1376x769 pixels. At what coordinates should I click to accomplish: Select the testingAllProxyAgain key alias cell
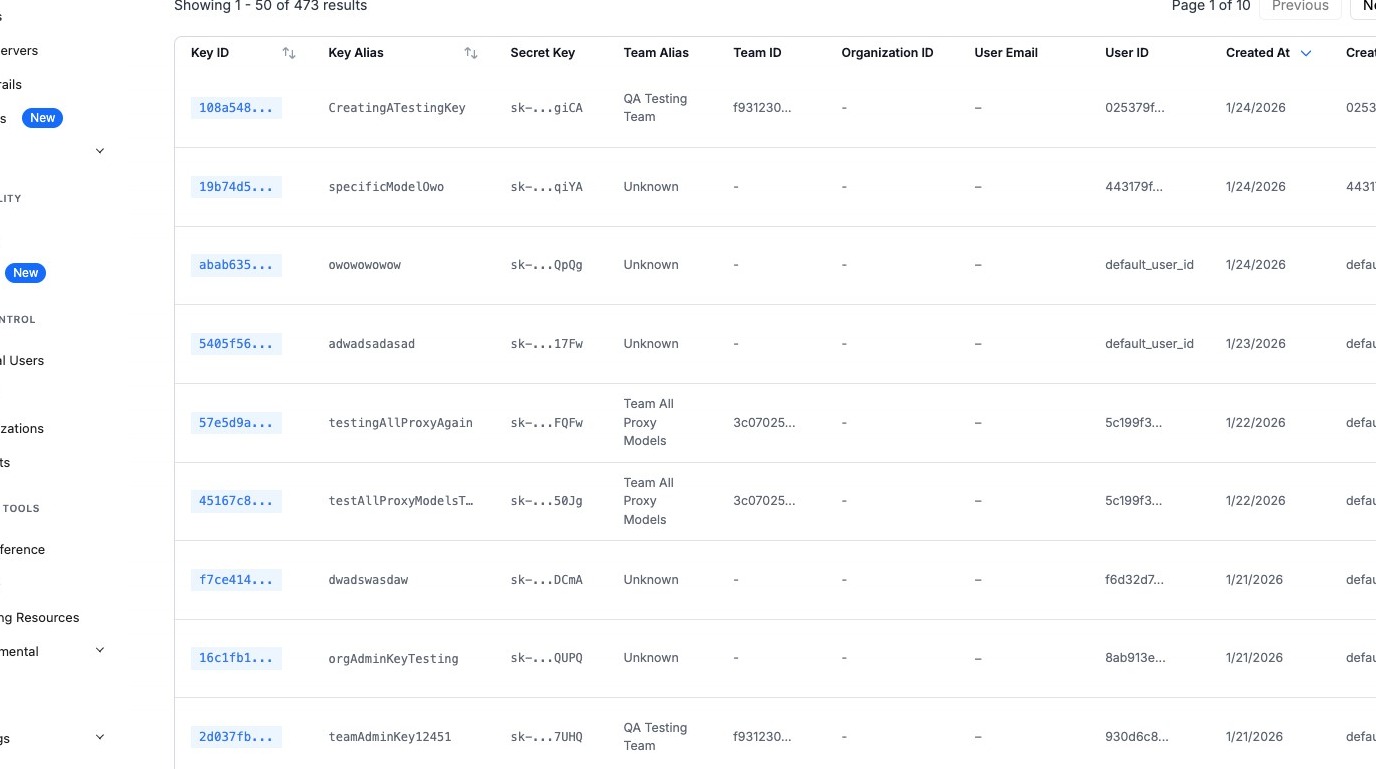click(400, 423)
